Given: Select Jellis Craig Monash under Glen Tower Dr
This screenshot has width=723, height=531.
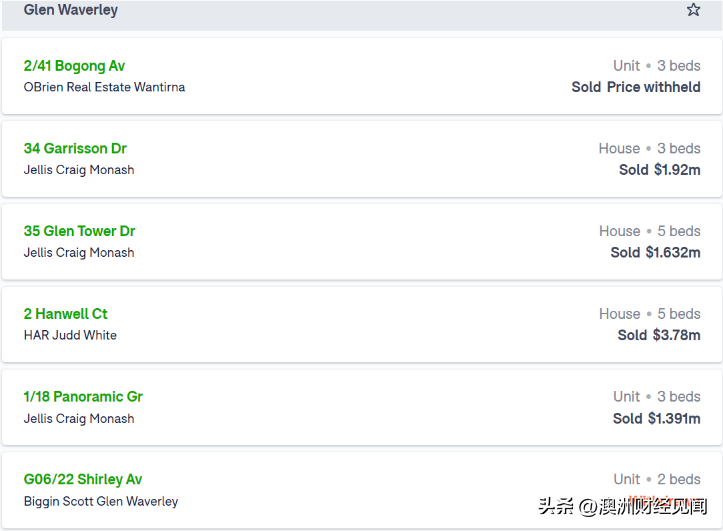Looking at the screenshot, I should 79,253.
